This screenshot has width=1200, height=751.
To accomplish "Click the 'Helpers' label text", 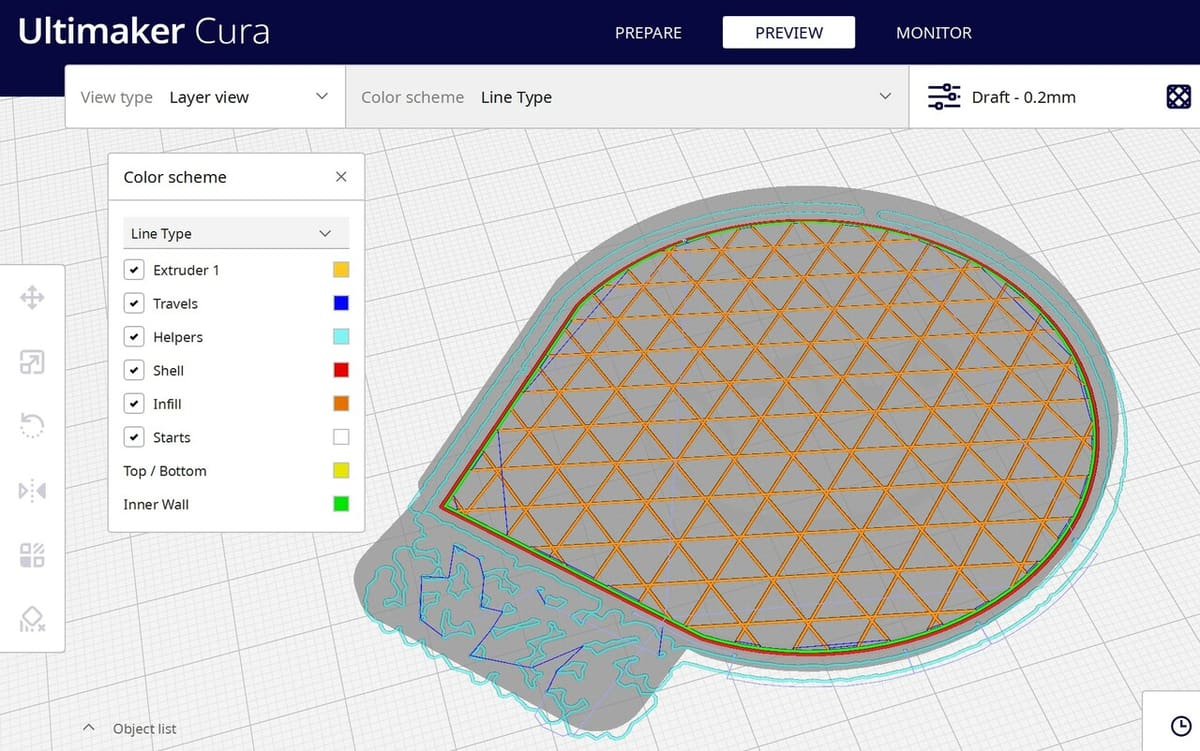I will [x=178, y=337].
